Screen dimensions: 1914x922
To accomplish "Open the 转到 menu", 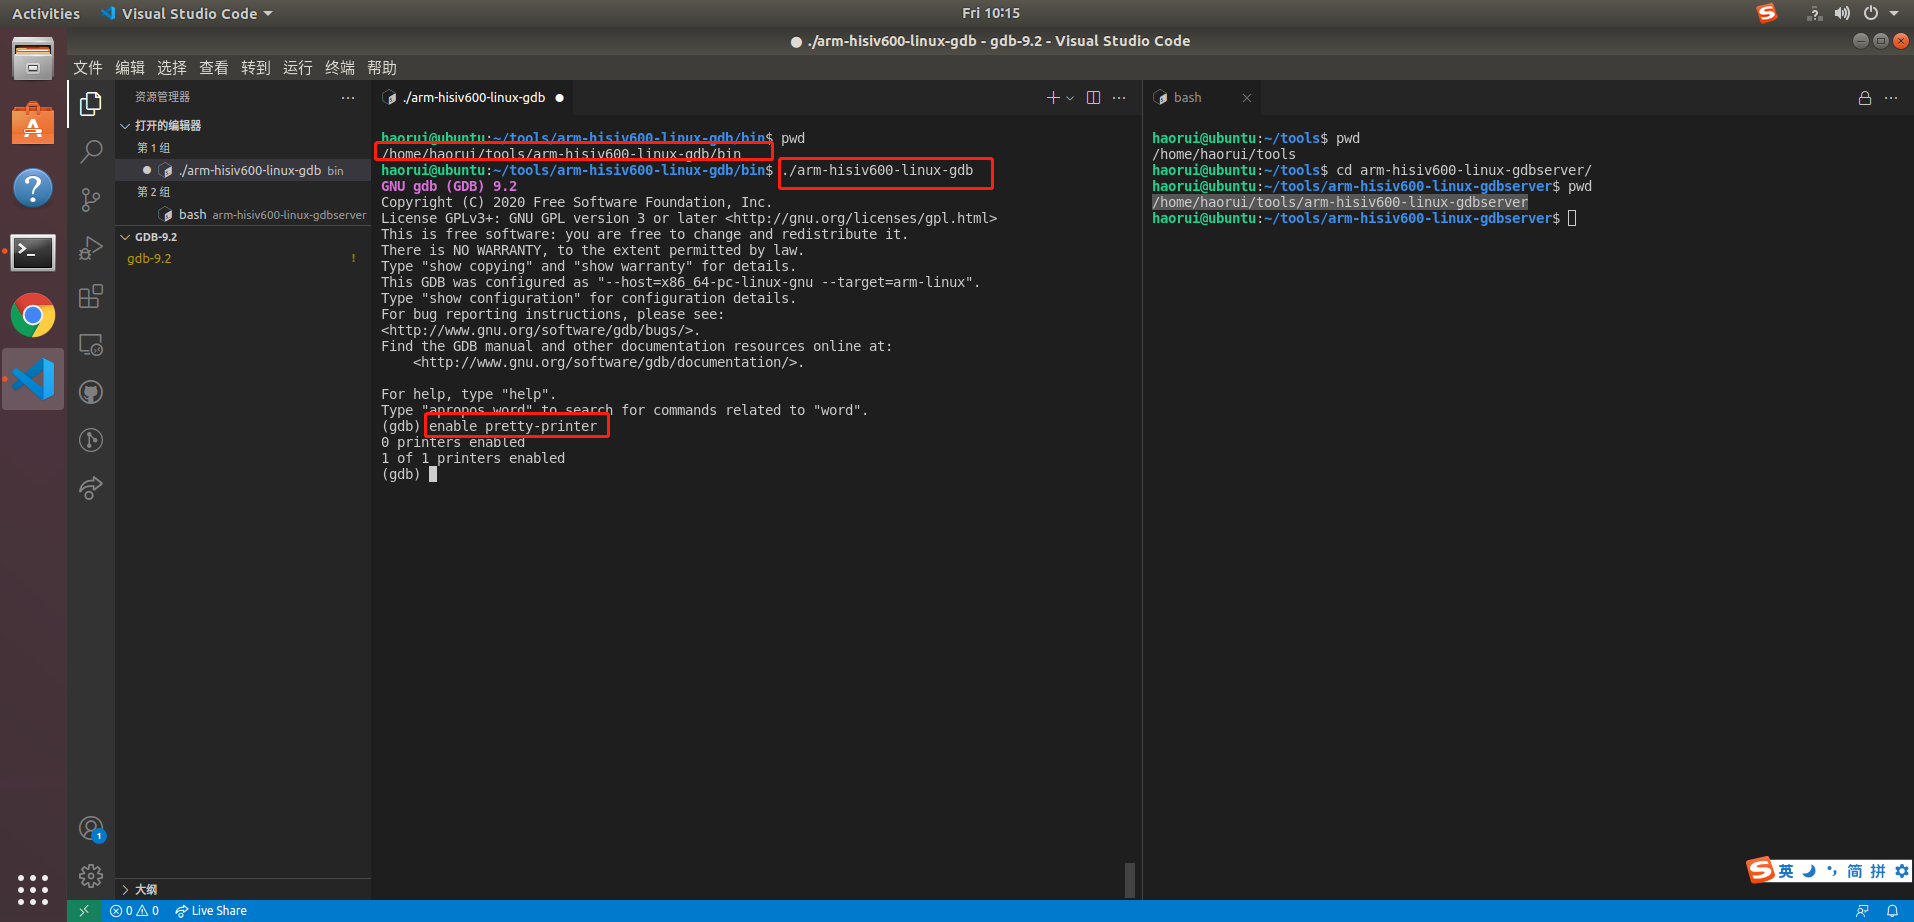I will (256, 68).
